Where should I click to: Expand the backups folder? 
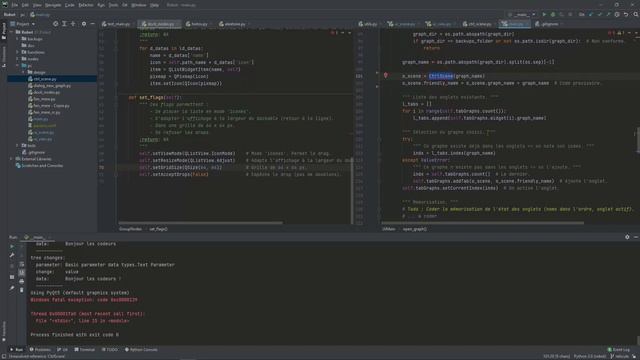18,39
